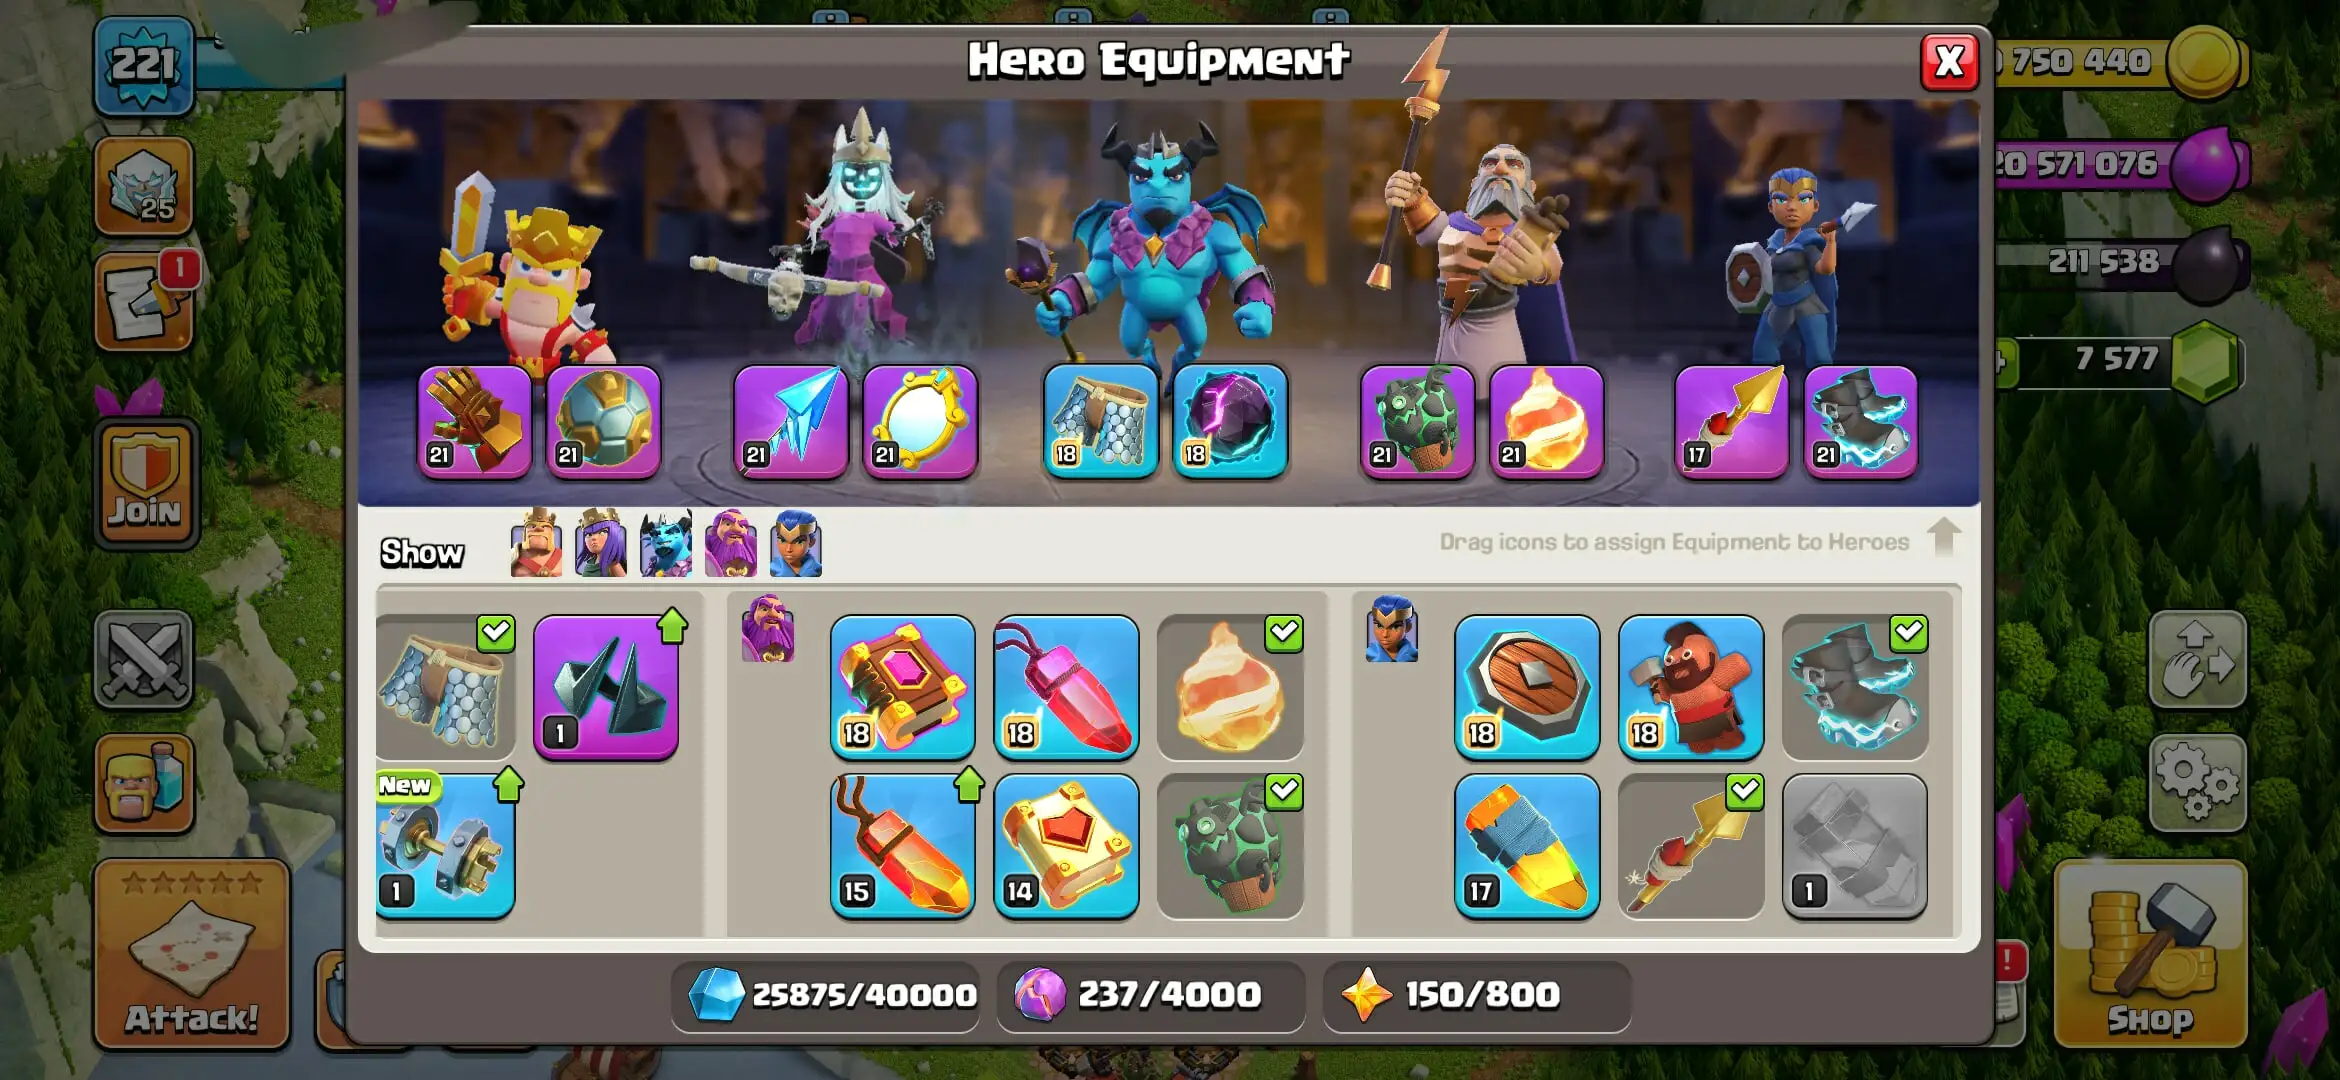Open the Join clan shield
This screenshot has height=1080, width=2340.
pyautogui.click(x=146, y=484)
